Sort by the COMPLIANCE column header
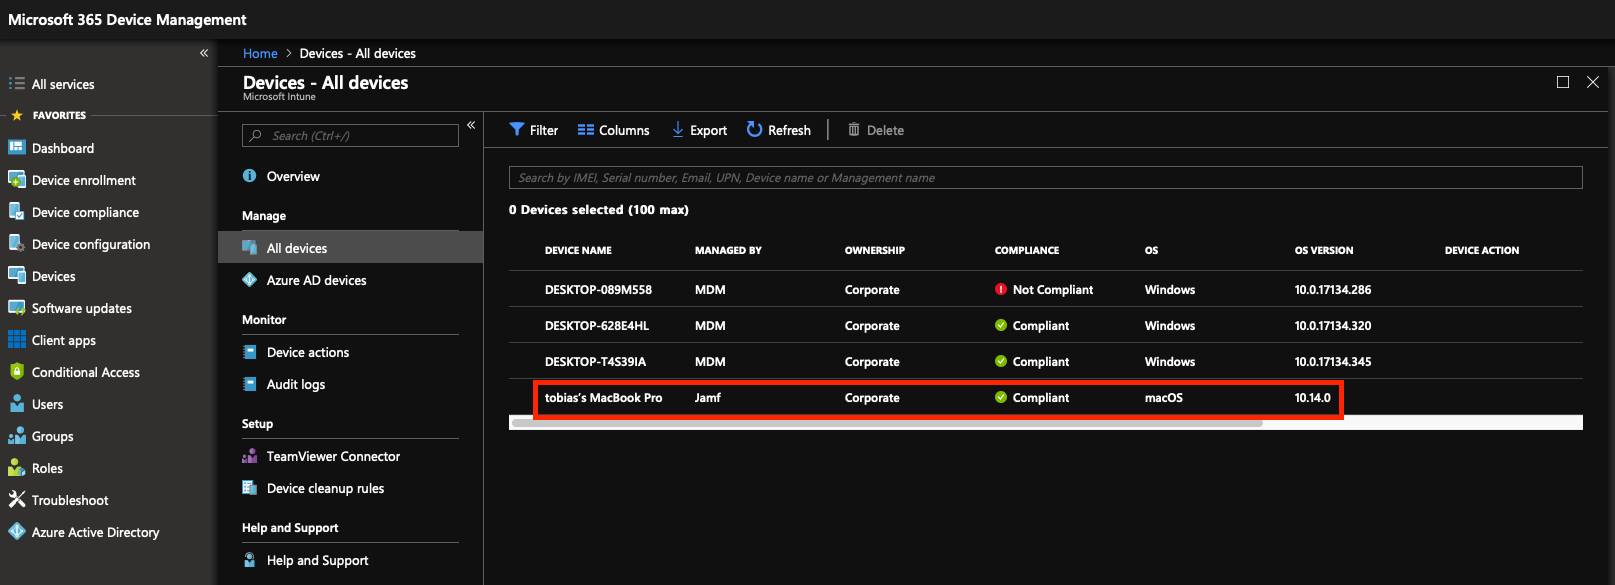 point(1027,250)
